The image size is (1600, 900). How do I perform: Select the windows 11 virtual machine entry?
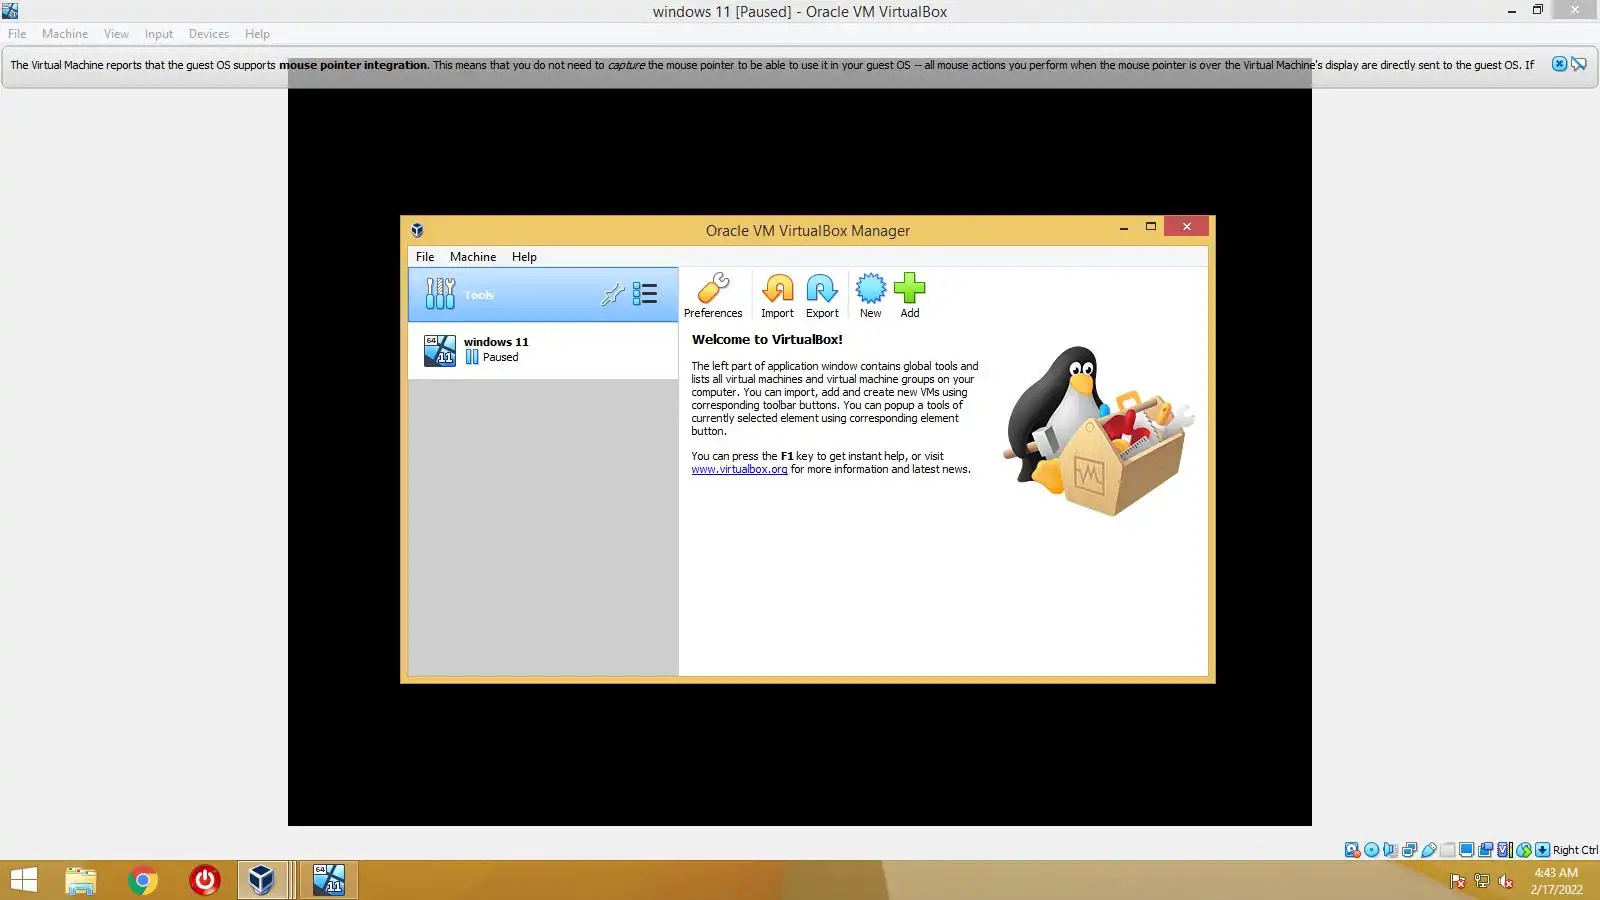543,350
